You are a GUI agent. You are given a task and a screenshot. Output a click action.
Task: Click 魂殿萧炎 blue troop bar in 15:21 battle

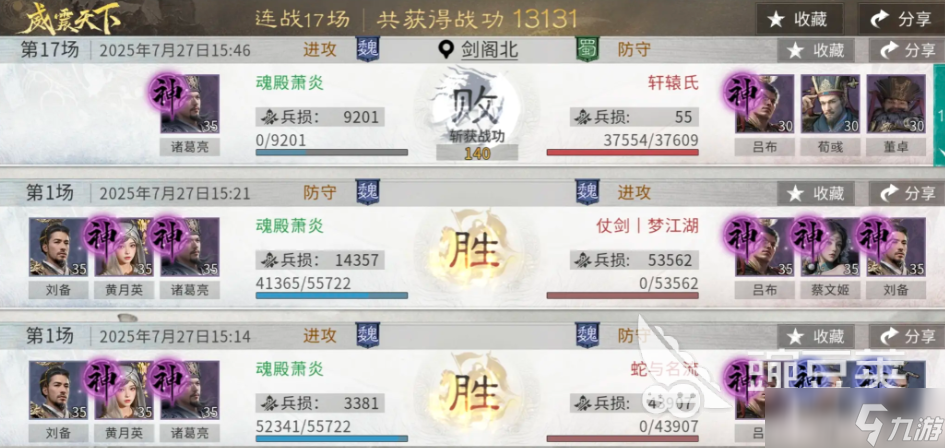[x=331, y=295]
